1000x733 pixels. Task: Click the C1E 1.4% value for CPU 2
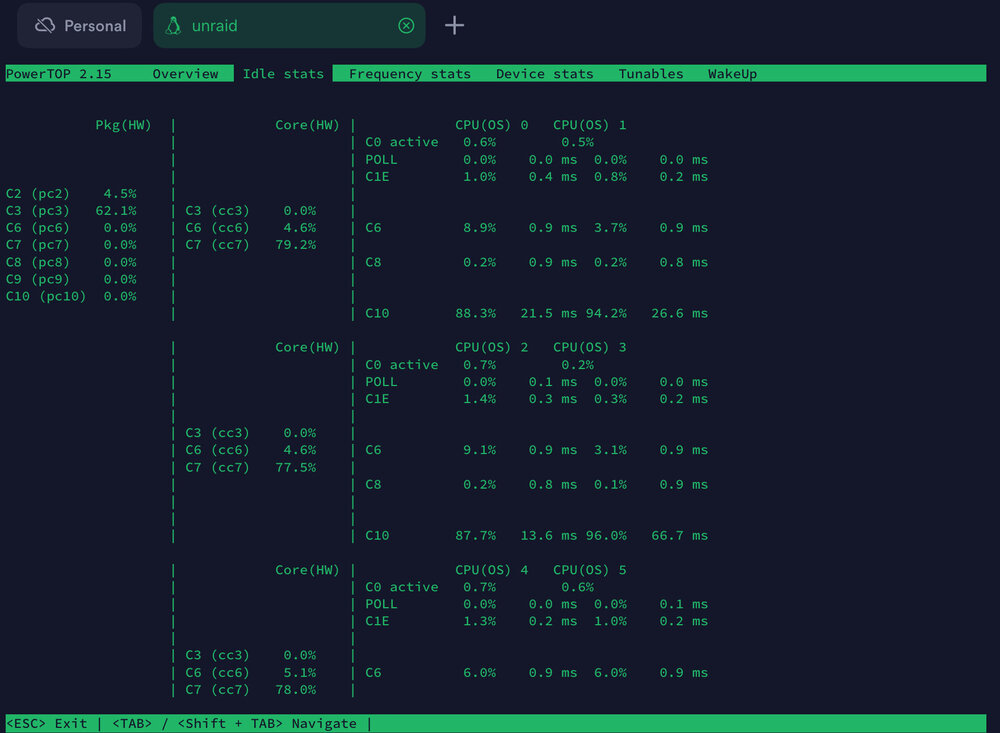coord(479,399)
